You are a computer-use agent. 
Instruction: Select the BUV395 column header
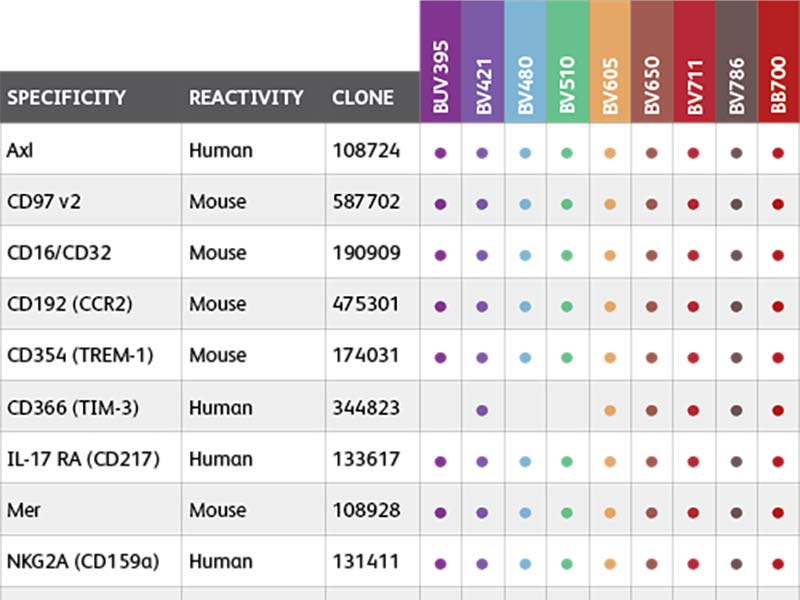pos(440,61)
